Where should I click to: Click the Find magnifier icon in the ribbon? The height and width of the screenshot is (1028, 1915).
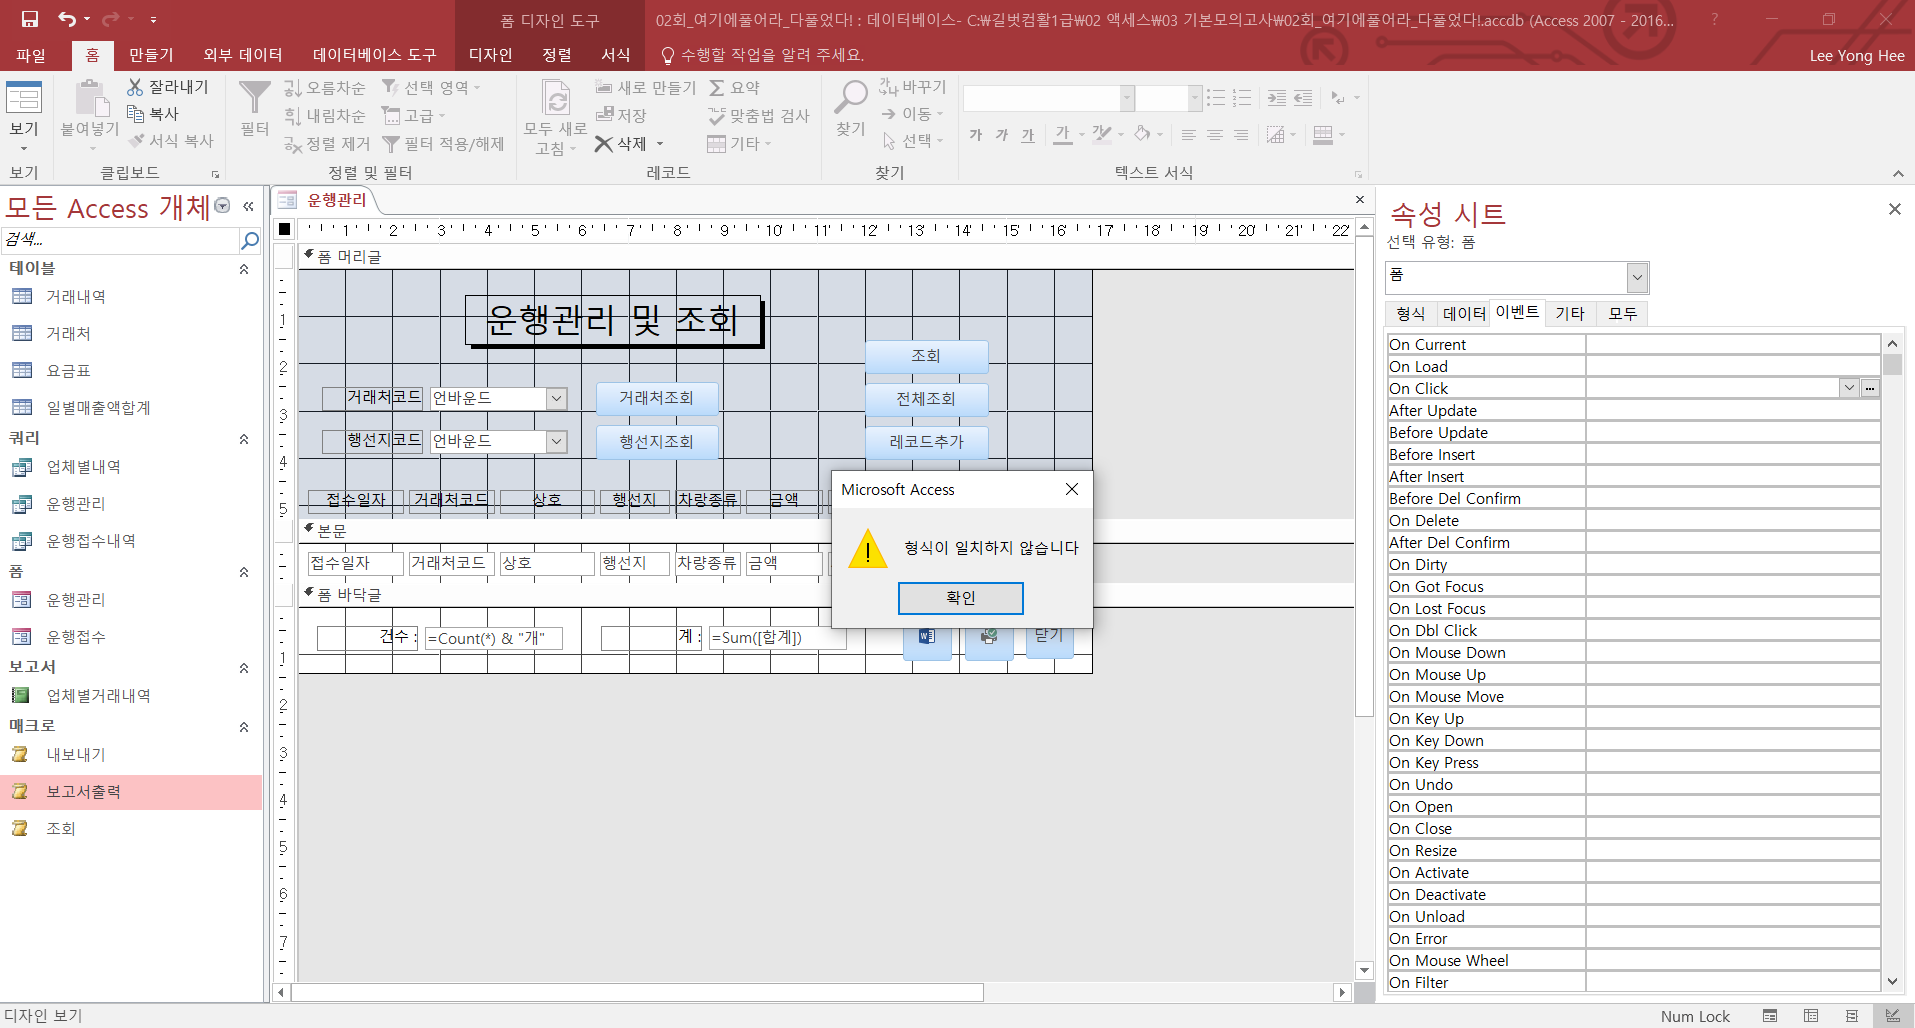pos(850,97)
